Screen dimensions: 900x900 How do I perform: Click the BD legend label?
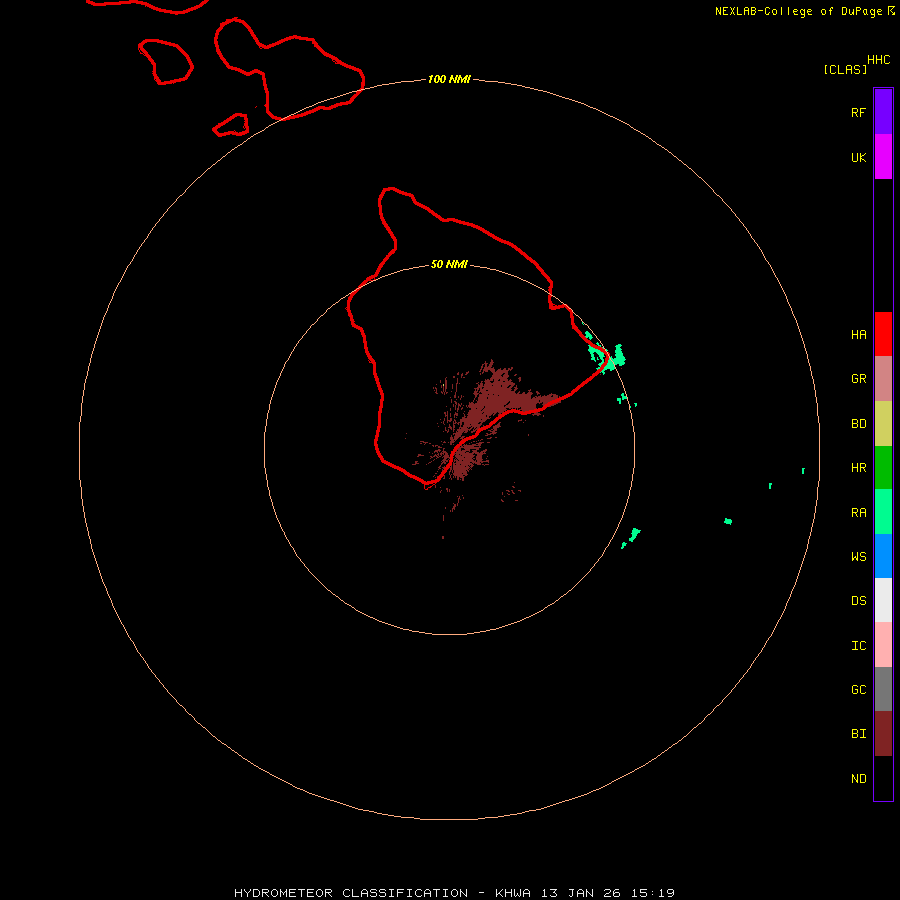858,424
